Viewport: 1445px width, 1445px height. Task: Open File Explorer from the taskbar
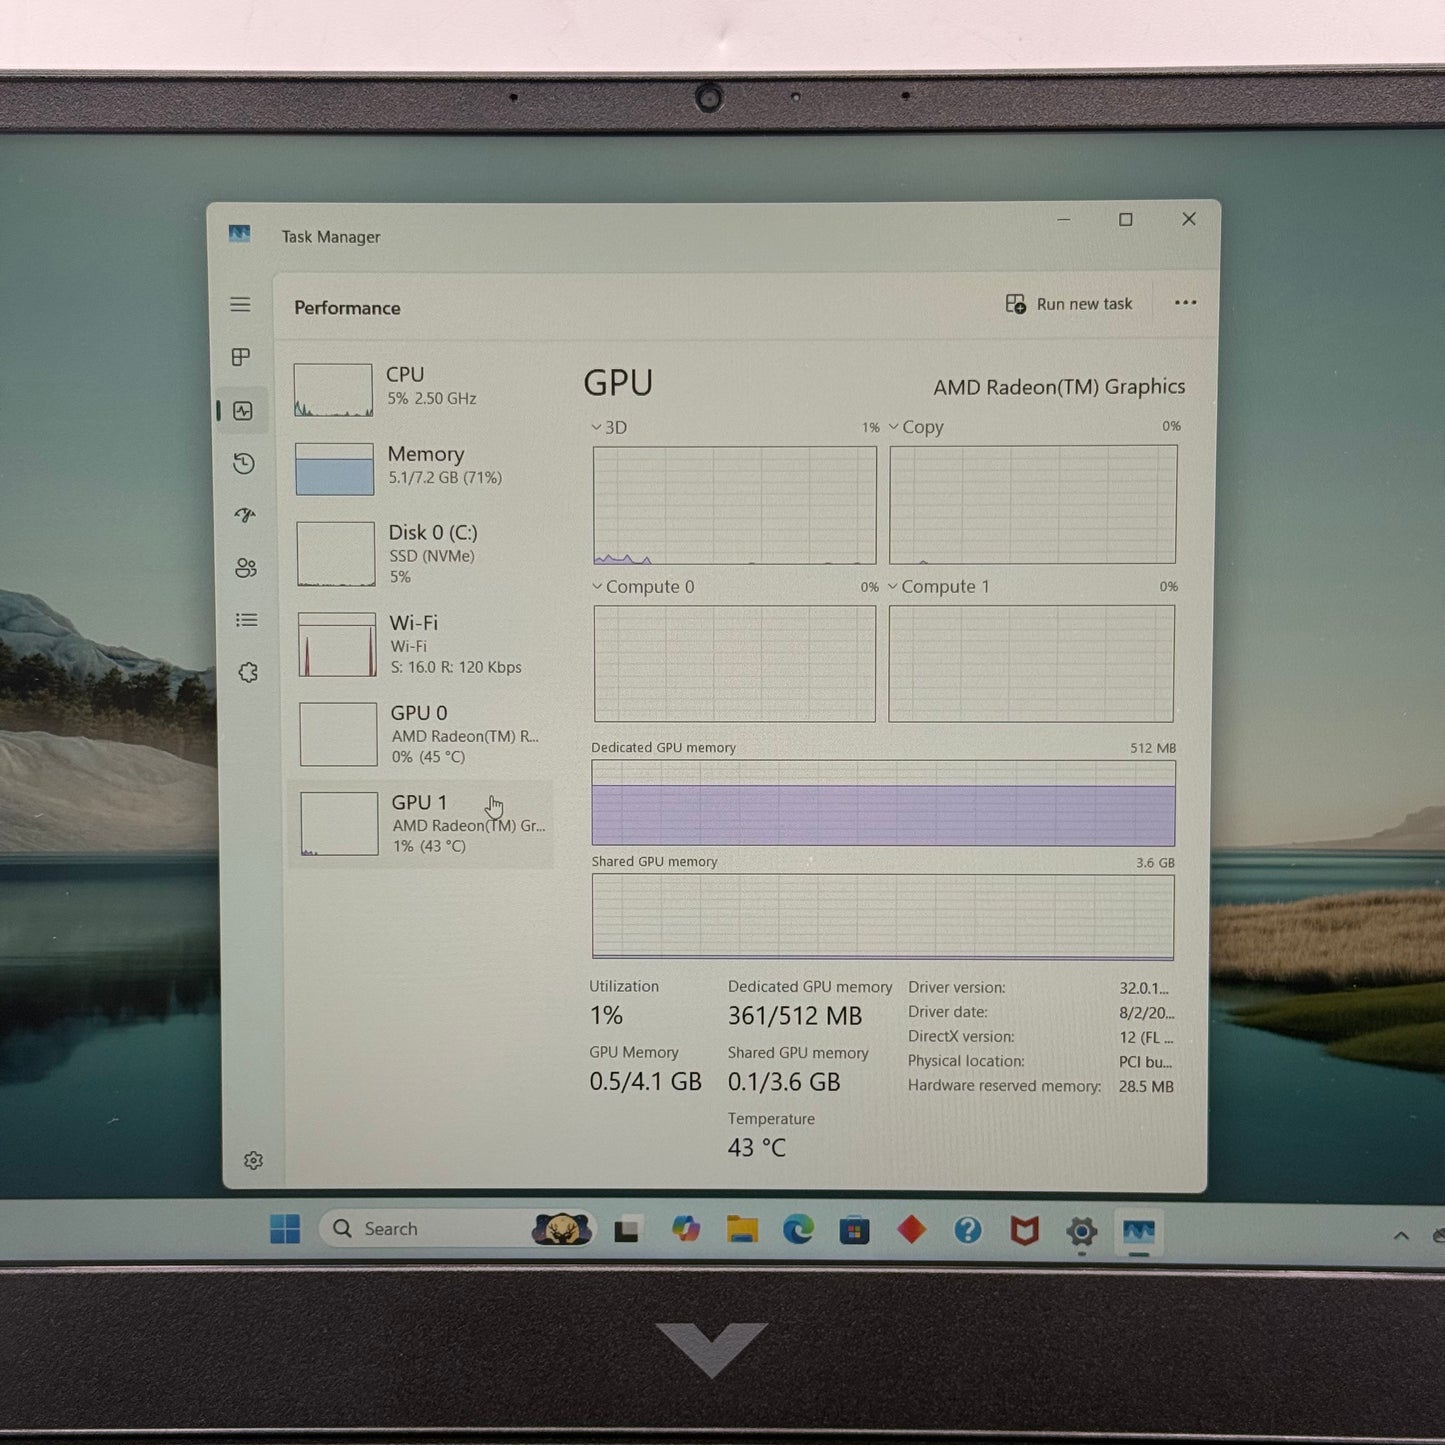click(742, 1229)
